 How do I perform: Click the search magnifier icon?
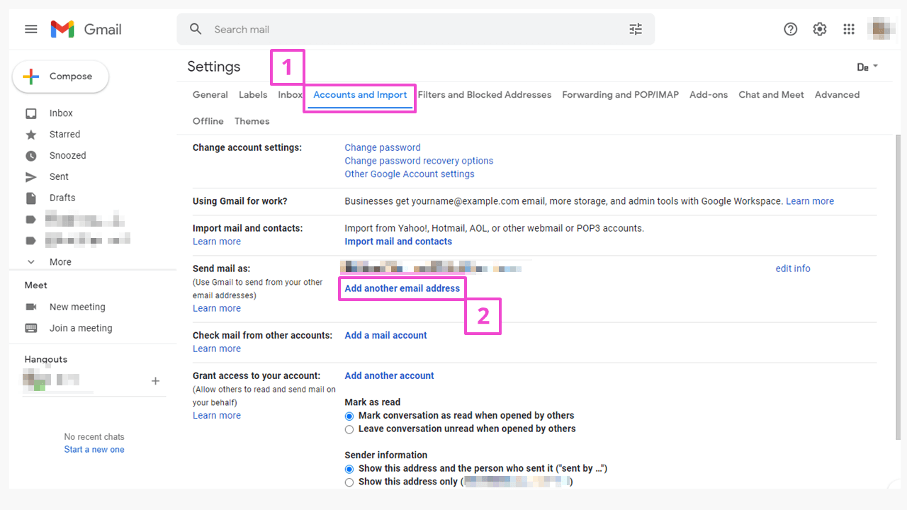point(196,29)
